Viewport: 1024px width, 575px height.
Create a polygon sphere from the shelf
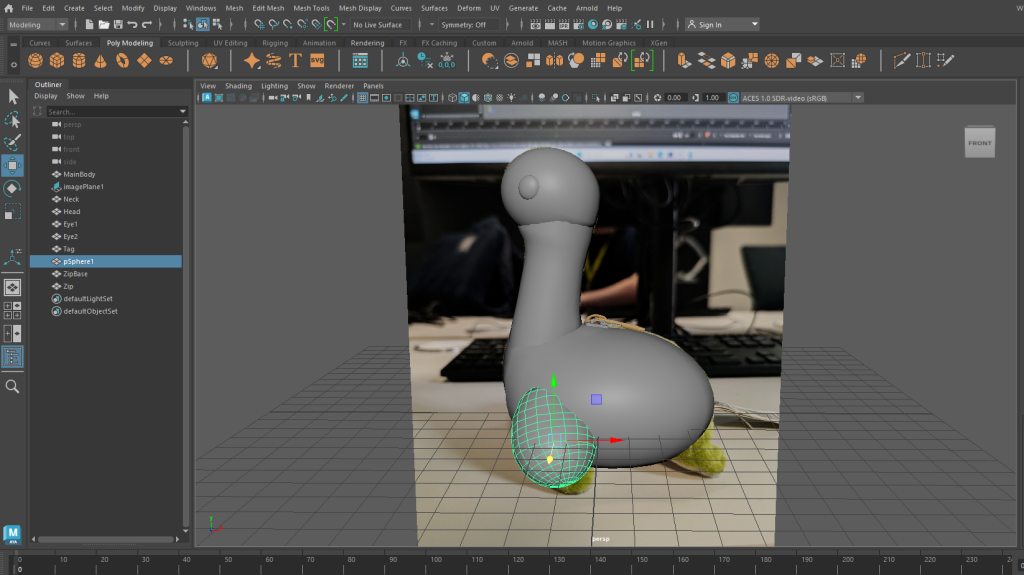point(35,61)
